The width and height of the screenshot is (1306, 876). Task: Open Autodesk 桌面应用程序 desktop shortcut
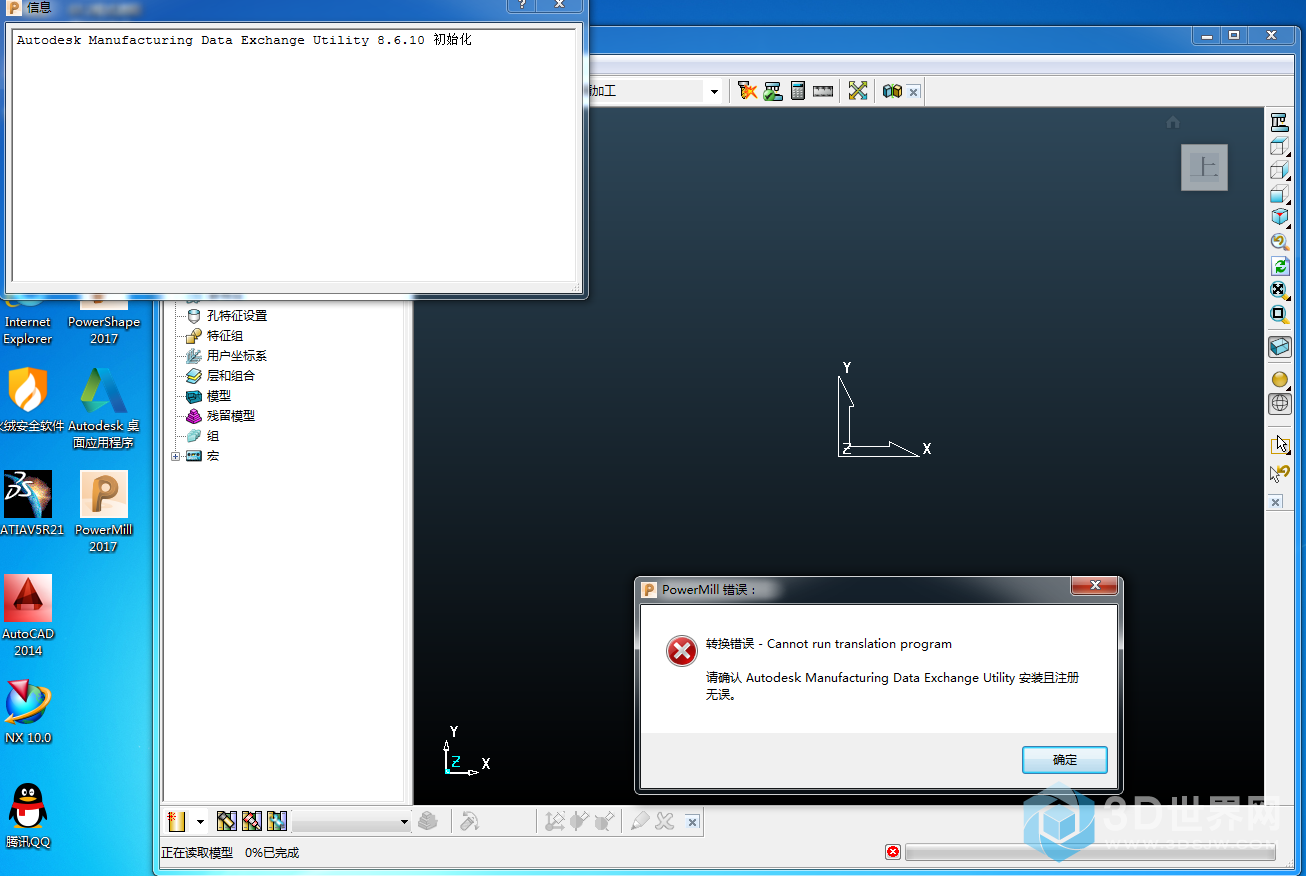click(x=104, y=408)
